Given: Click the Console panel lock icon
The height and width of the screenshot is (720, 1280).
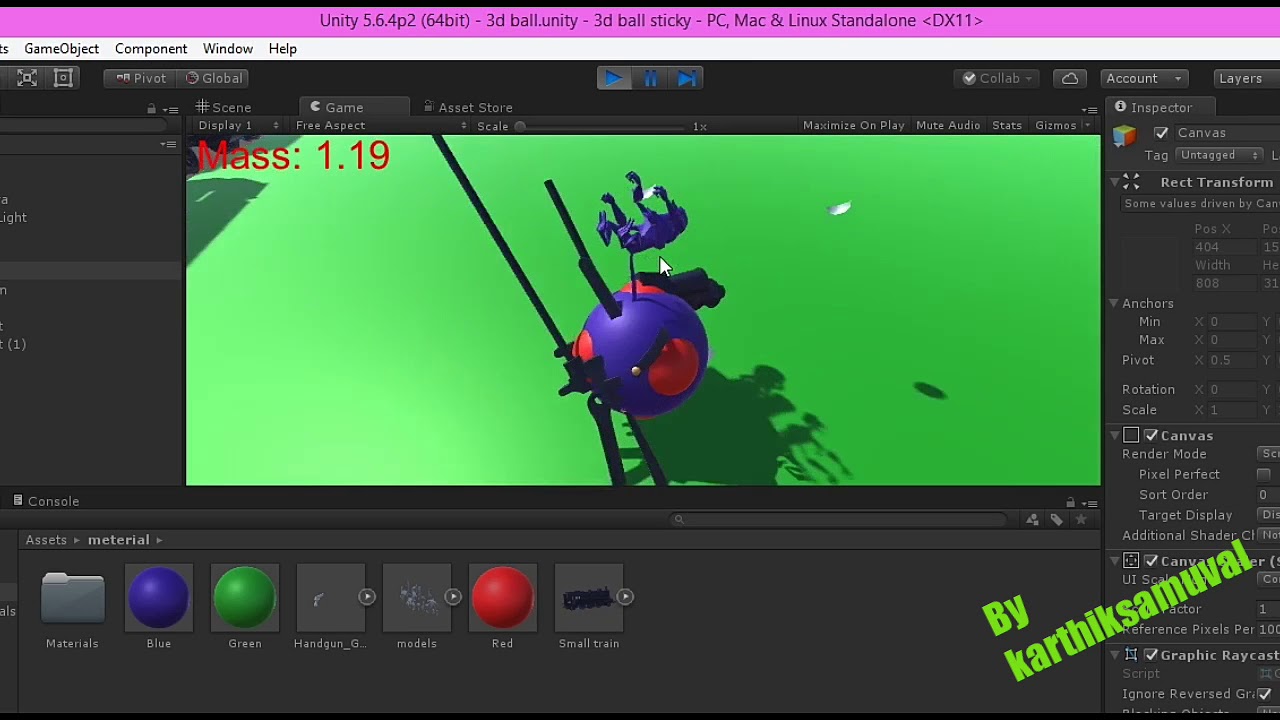Looking at the screenshot, I should (x=1070, y=503).
